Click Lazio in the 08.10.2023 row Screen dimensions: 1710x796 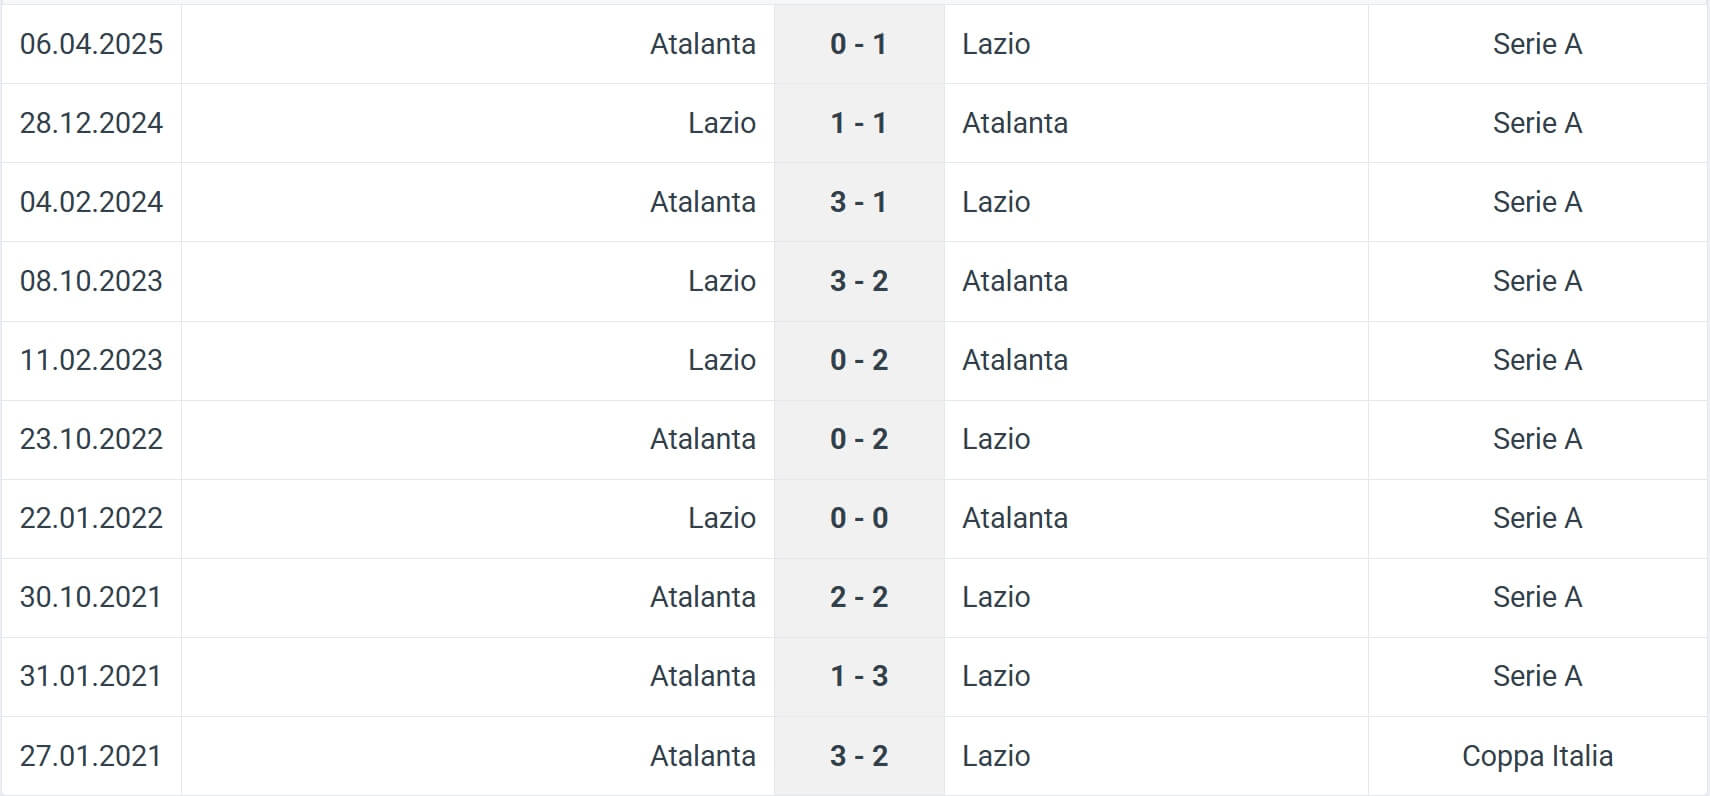click(x=721, y=281)
